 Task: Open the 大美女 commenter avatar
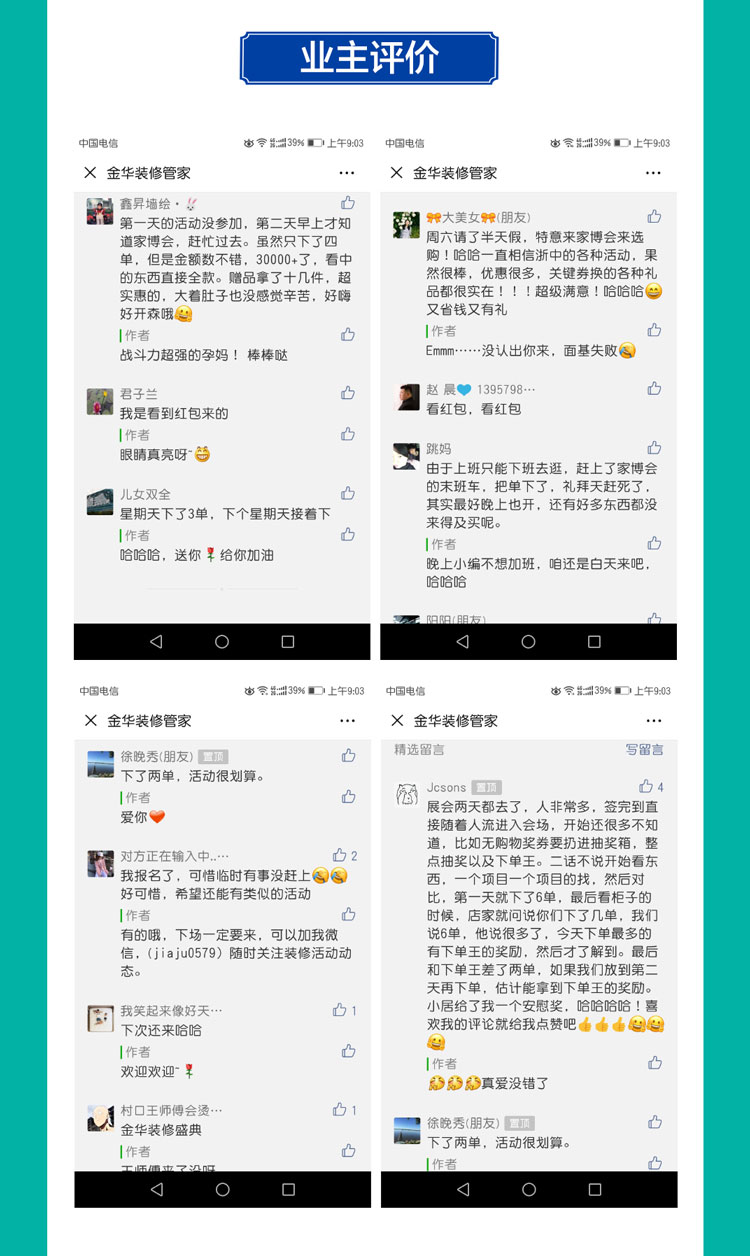pyautogui.click(x=406, y=224)
